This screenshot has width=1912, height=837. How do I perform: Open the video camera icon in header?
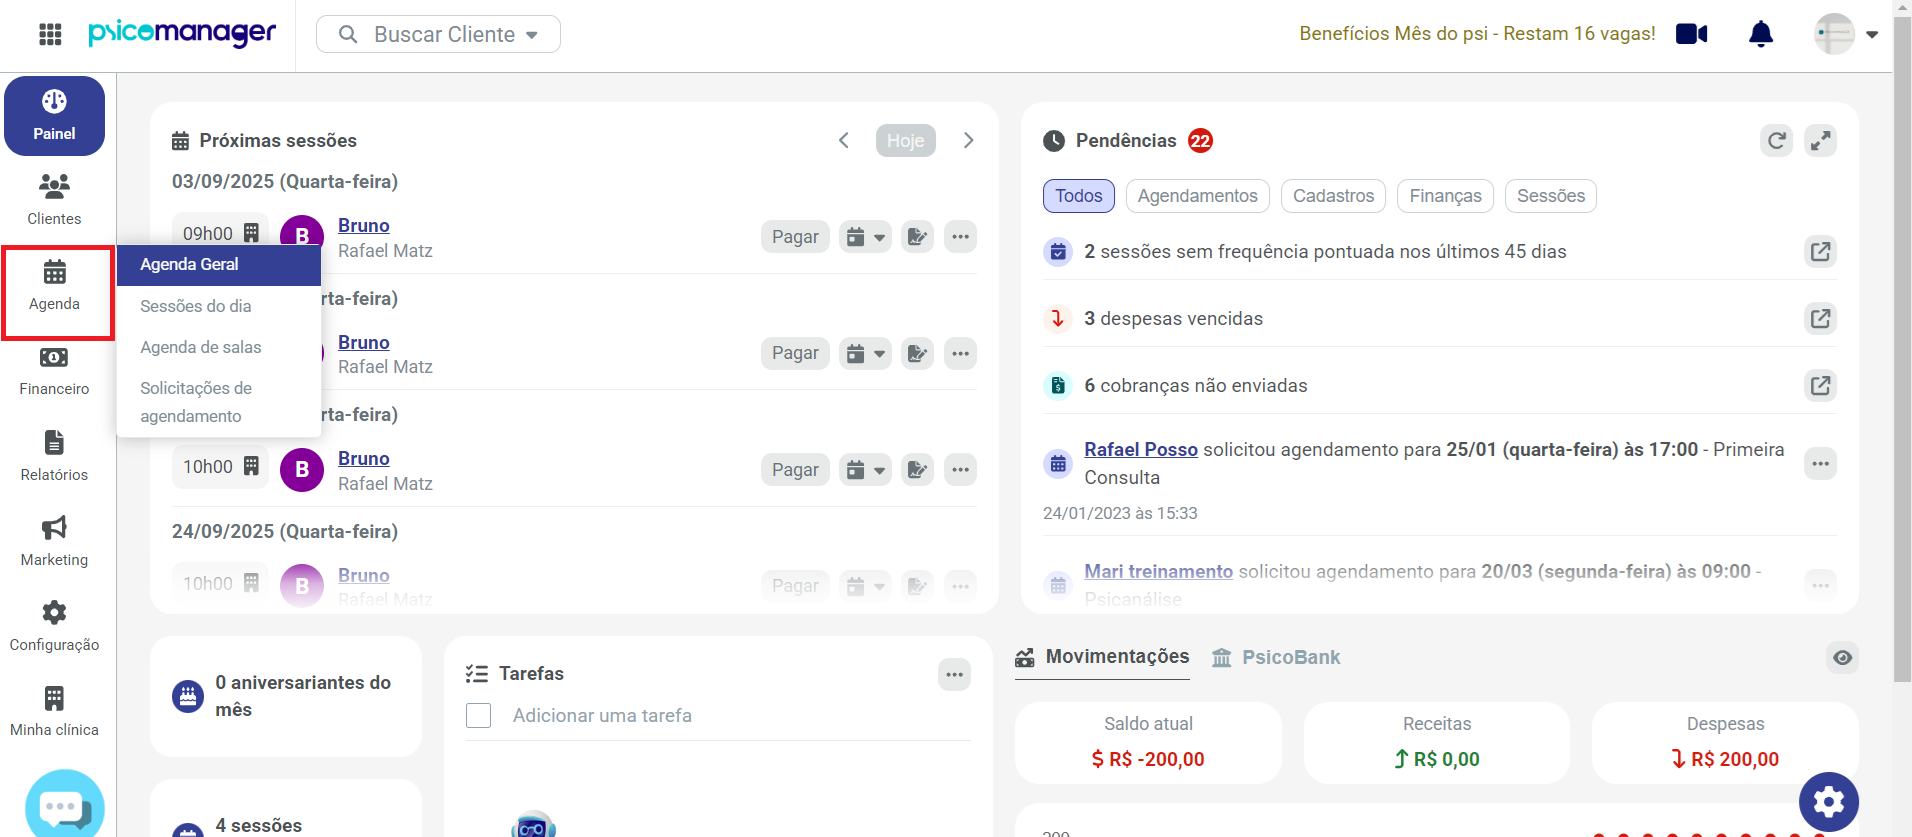1692,34
